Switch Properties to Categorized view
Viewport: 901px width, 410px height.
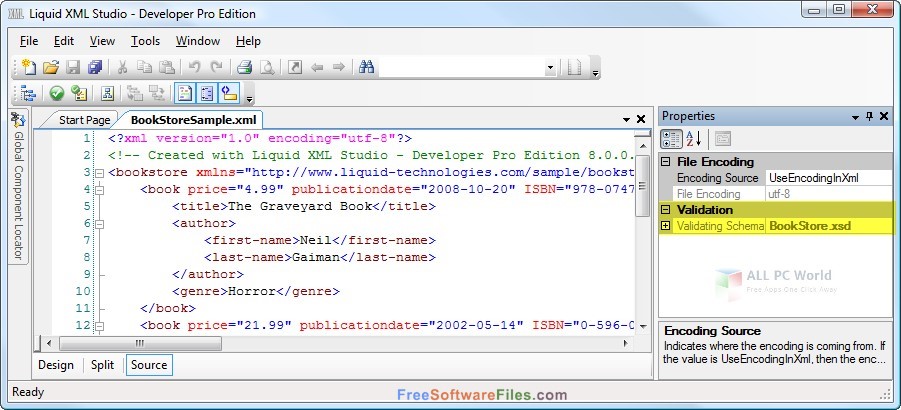pyautogui.click(x=671, y=138)
